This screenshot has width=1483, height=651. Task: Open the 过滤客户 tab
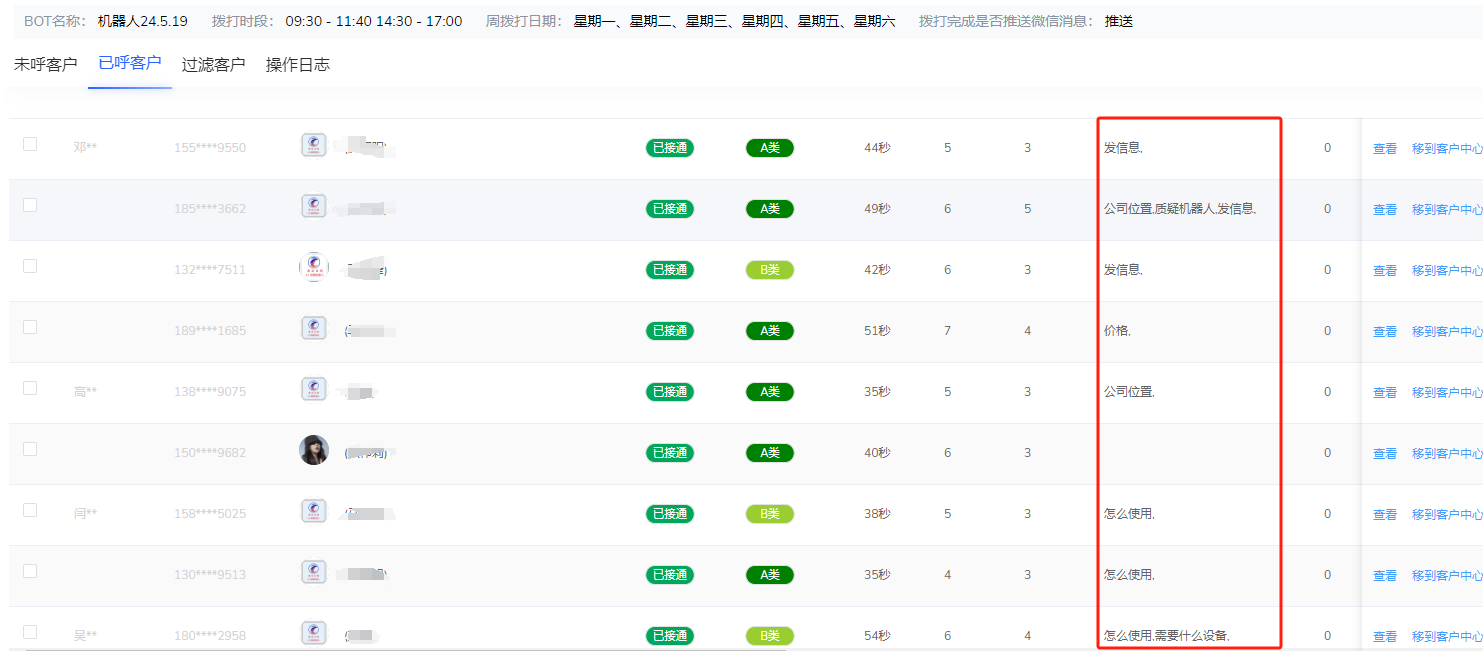pos(211,63)
